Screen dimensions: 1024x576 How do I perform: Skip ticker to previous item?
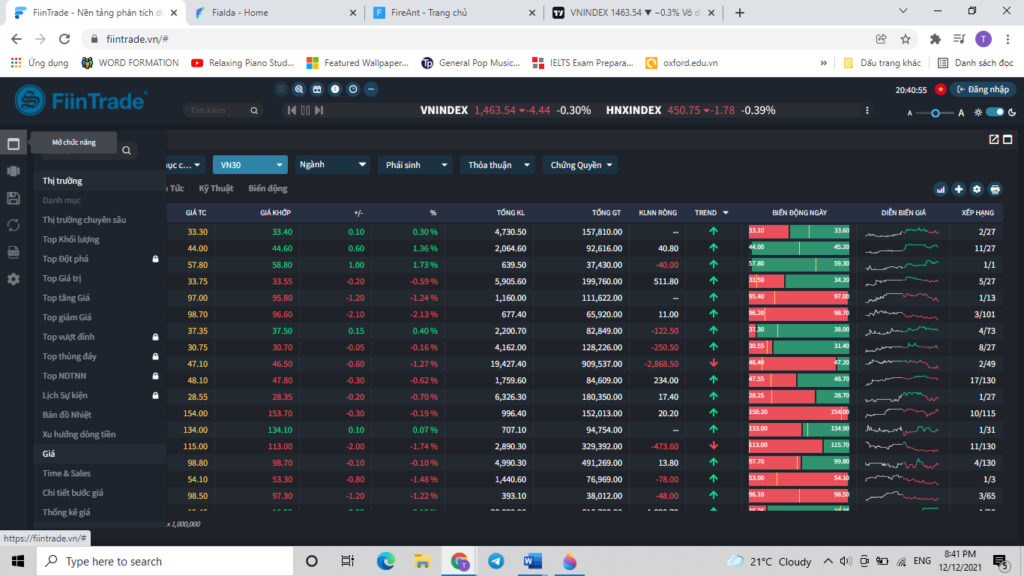(x=292, y=110)
